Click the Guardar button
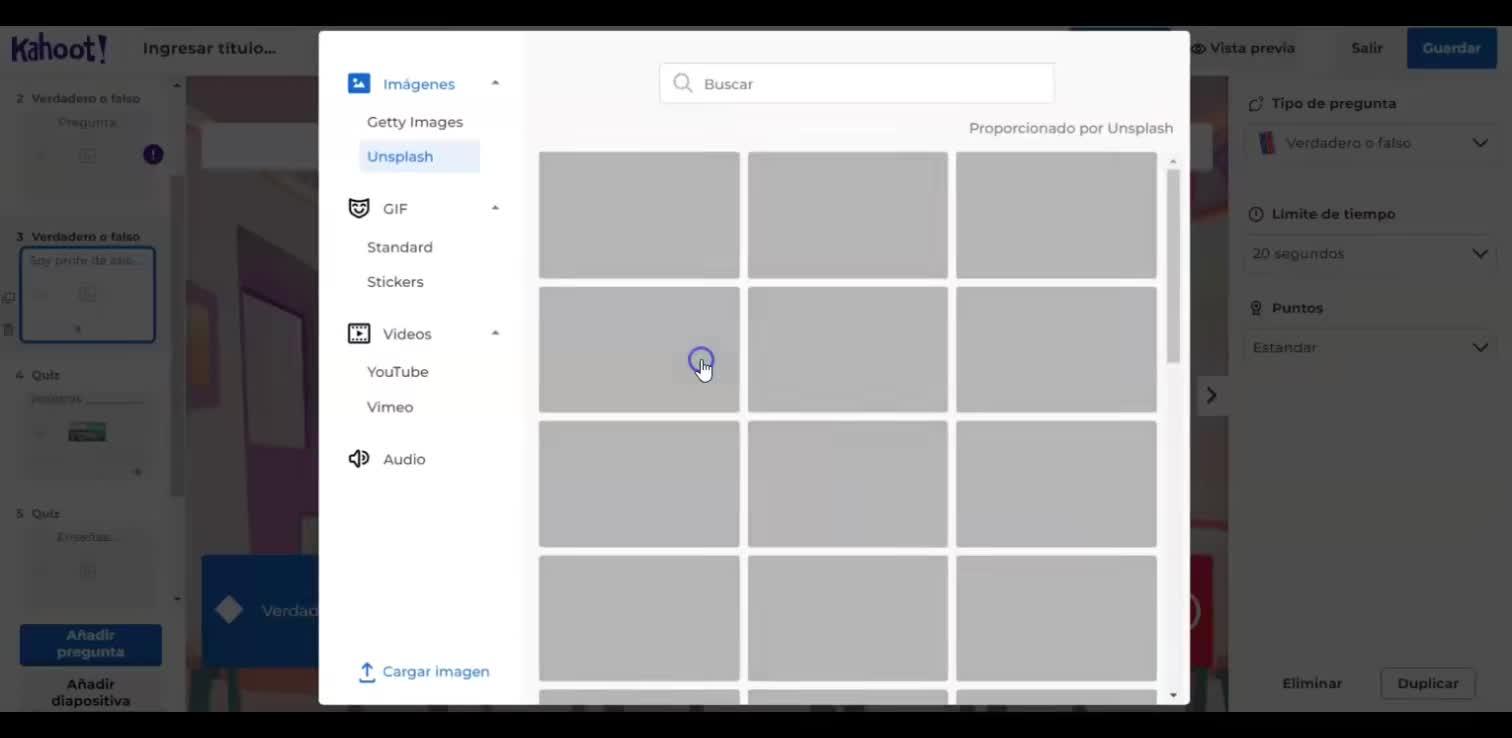 [1451, 48]
